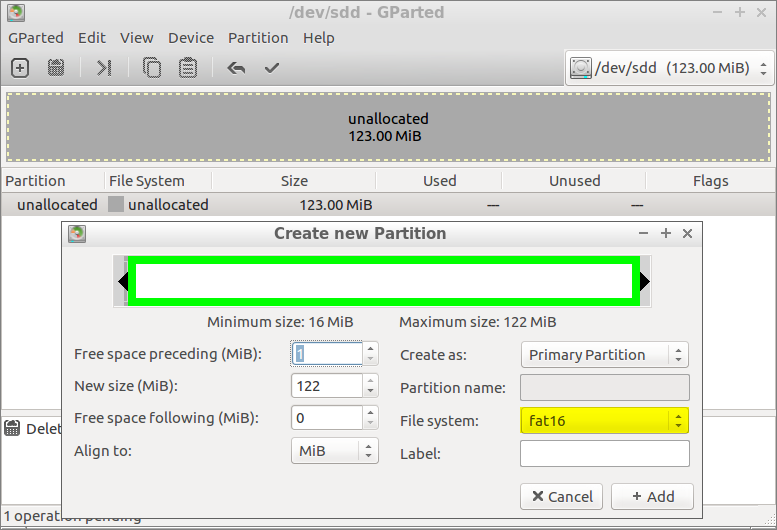Click the app icon in Create new Partition titlebar
The height and width of the screenshot is (530, 777).
[77, 233]
